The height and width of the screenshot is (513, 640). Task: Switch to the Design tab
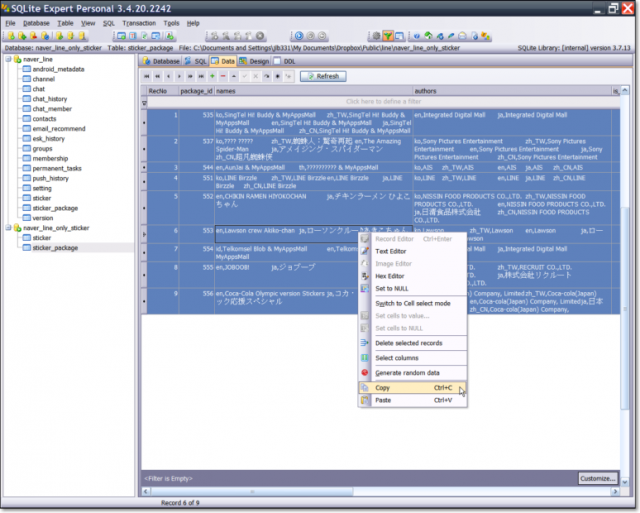click(254, 61)
